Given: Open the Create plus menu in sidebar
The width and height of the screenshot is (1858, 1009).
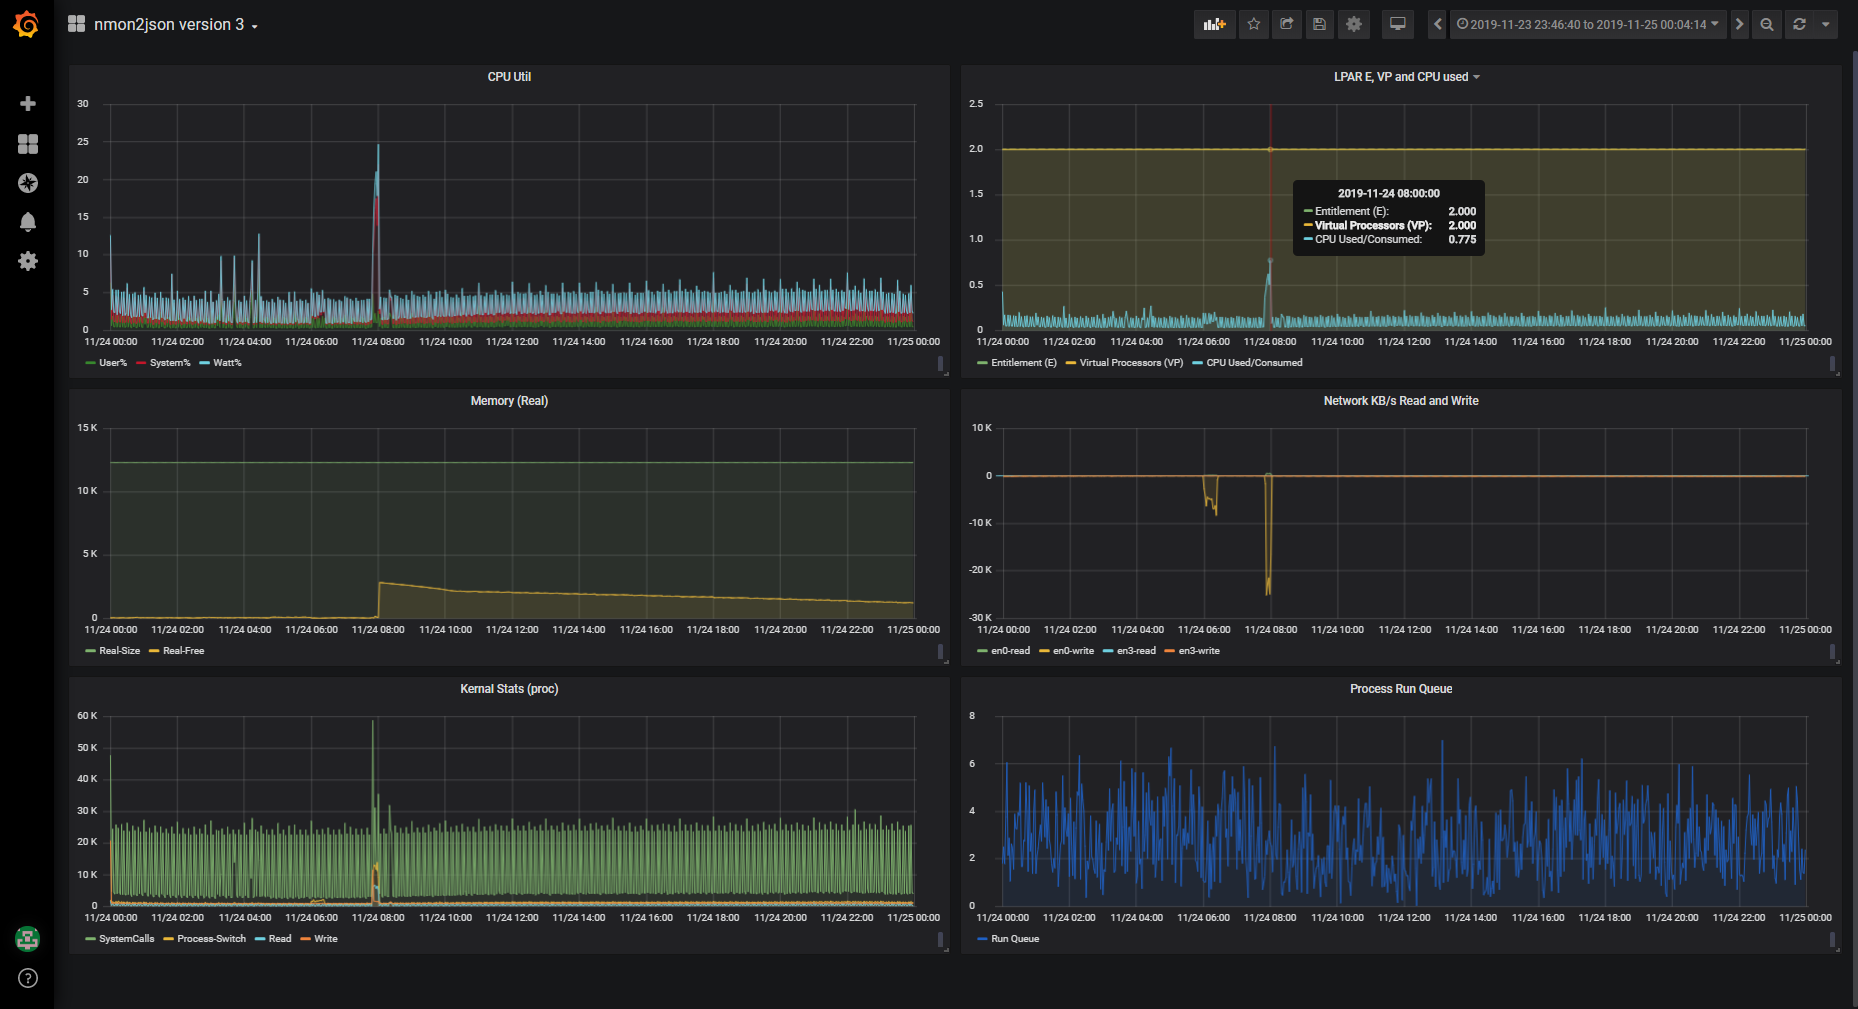Looking at the screenshot, I should (x=28, y=104).
